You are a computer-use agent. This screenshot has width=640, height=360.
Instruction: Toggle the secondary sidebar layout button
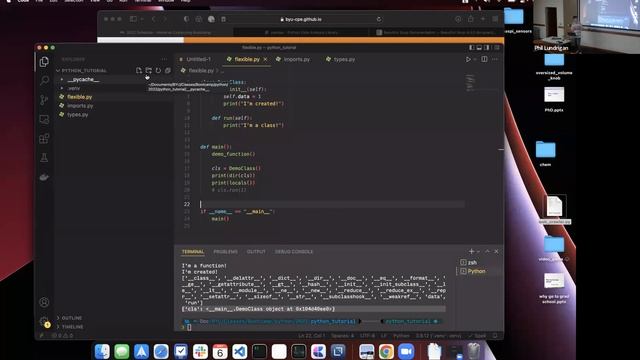tap(487, 48)
